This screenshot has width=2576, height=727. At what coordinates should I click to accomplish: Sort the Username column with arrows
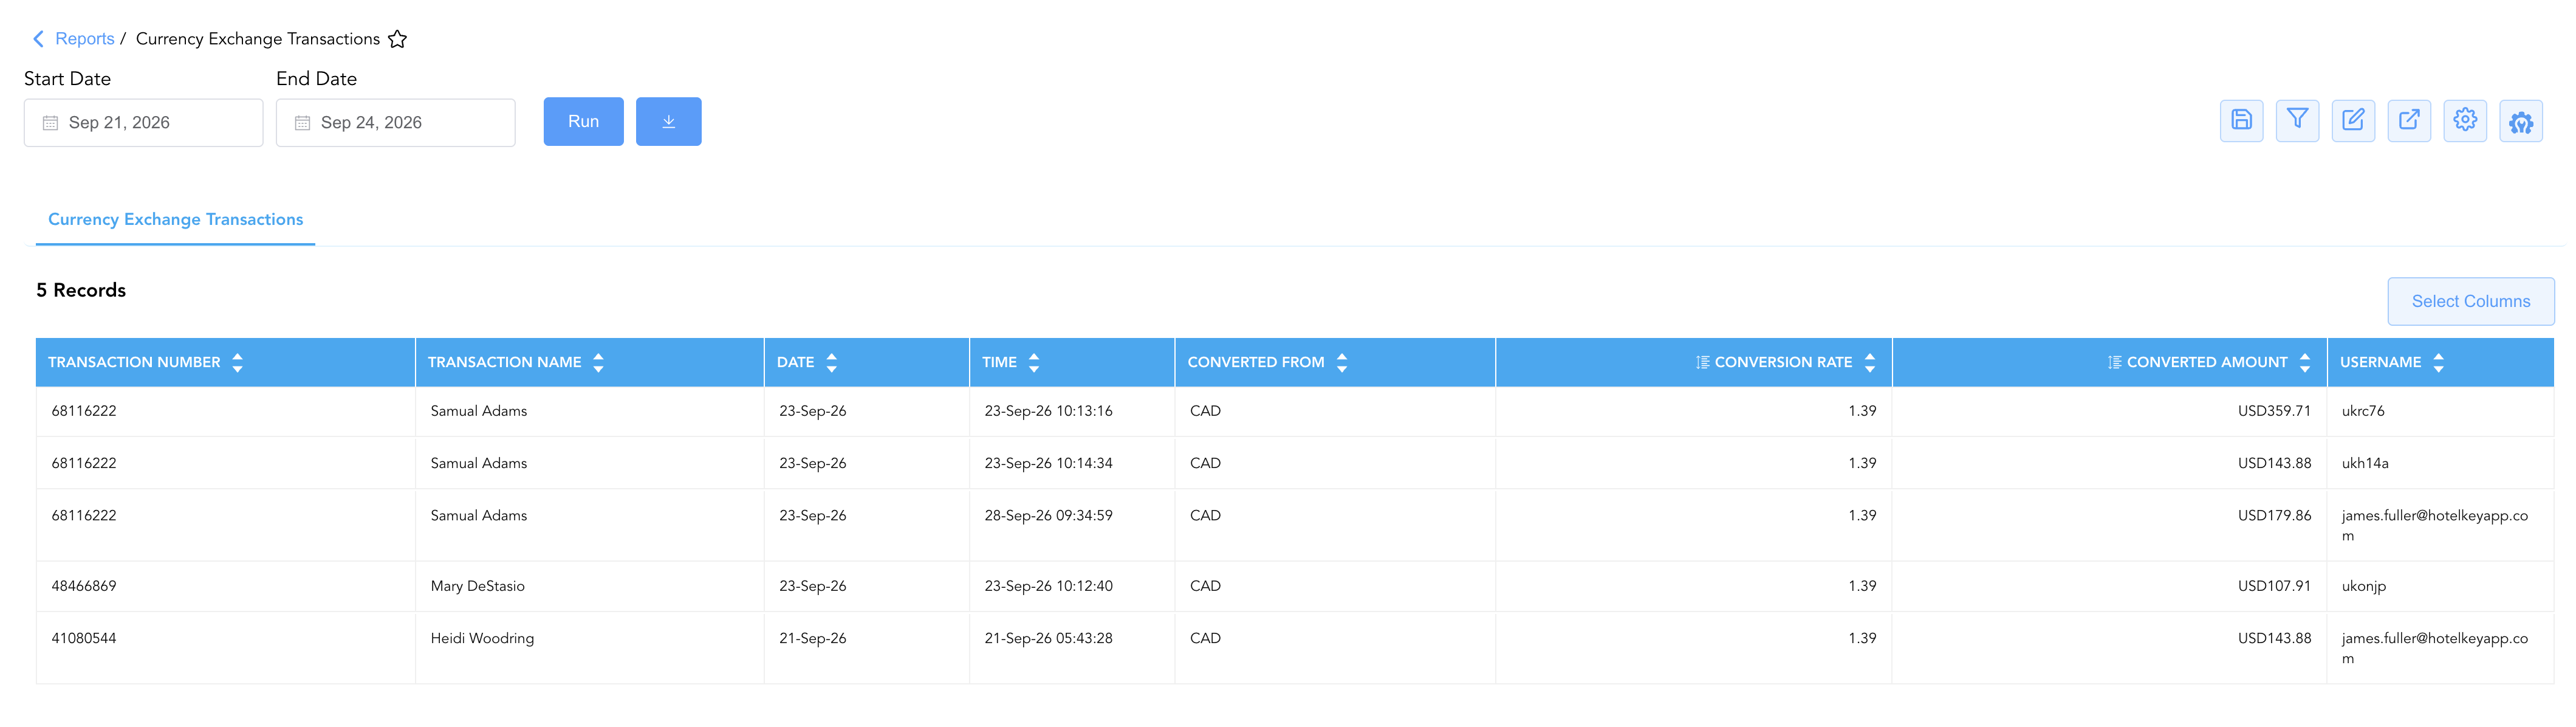tap(2439, 362)
